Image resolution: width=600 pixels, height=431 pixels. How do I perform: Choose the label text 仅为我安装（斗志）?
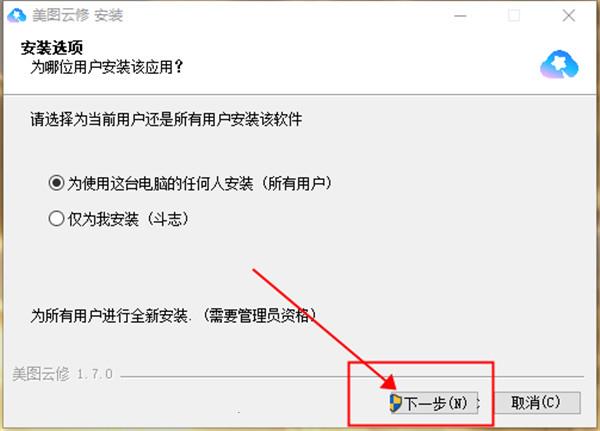(129, 219)
